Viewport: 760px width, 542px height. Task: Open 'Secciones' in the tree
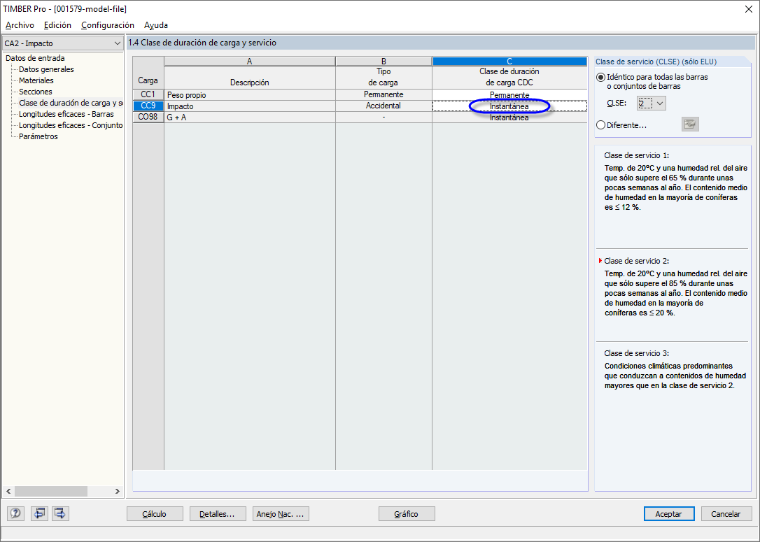point(35,92)
